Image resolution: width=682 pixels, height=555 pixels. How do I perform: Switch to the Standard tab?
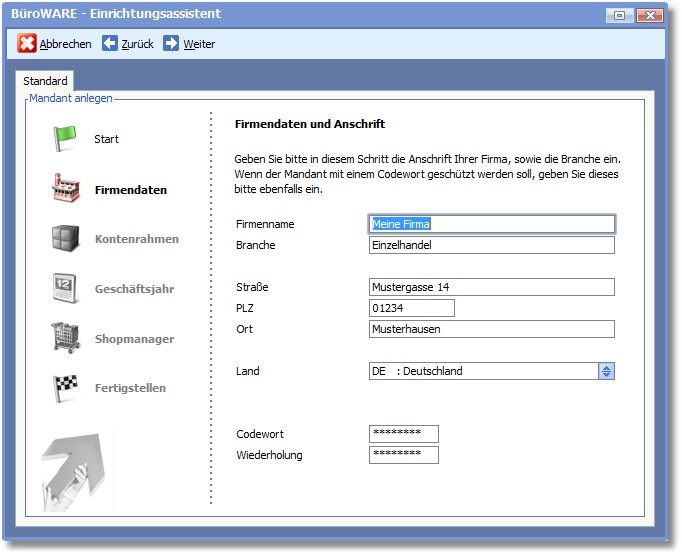click(x=45, y=81)
